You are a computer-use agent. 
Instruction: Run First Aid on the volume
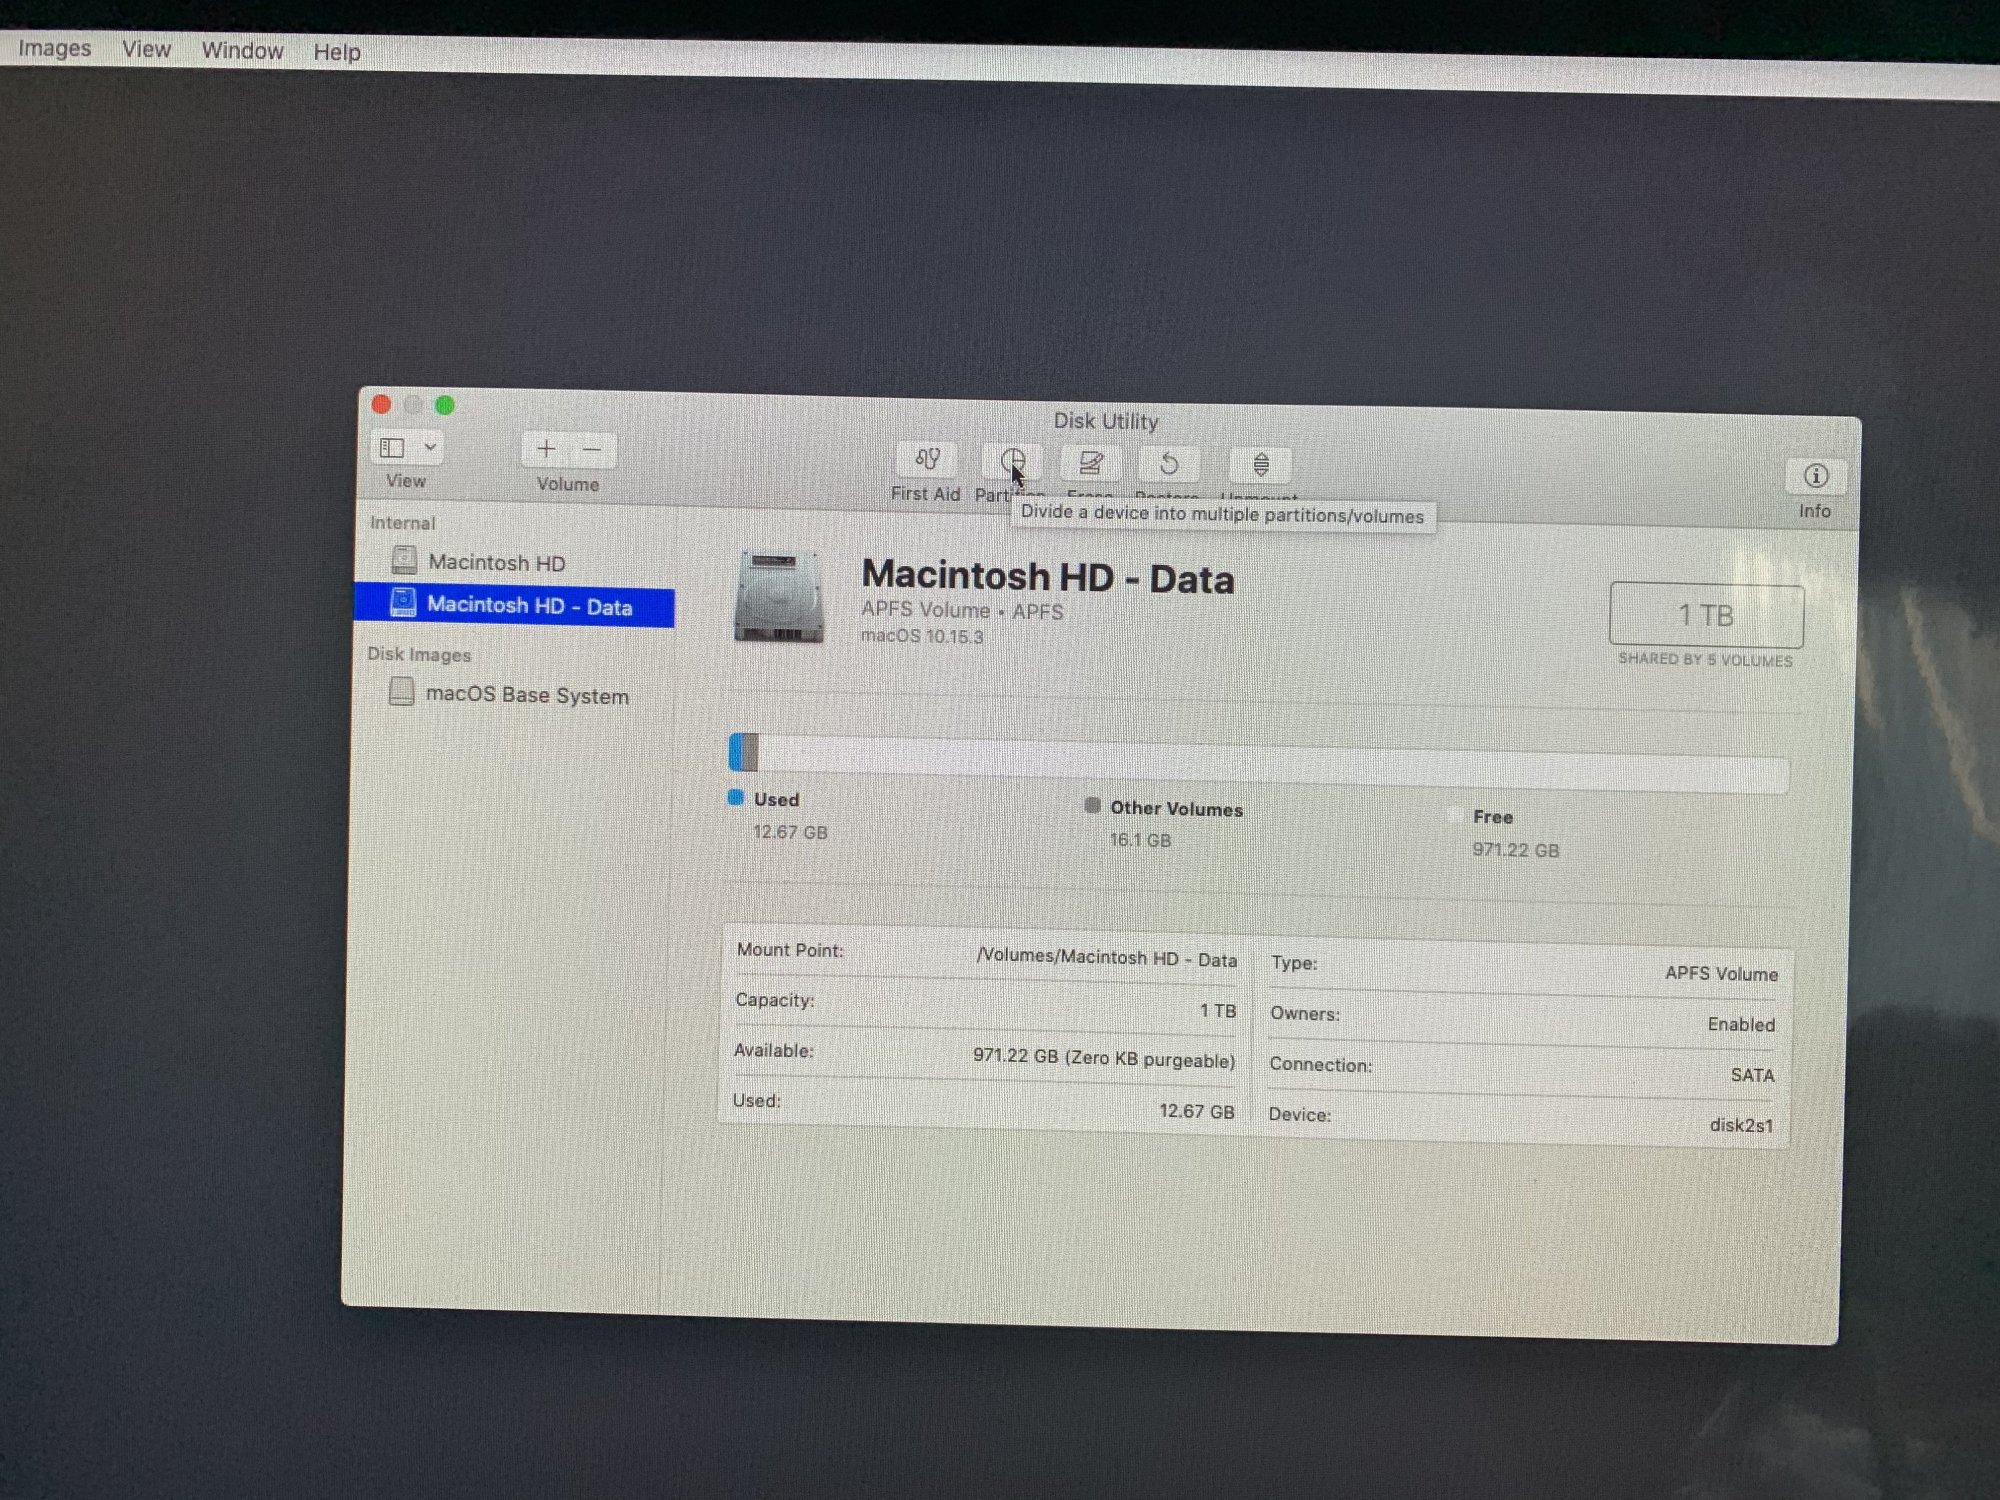point(926,460)
